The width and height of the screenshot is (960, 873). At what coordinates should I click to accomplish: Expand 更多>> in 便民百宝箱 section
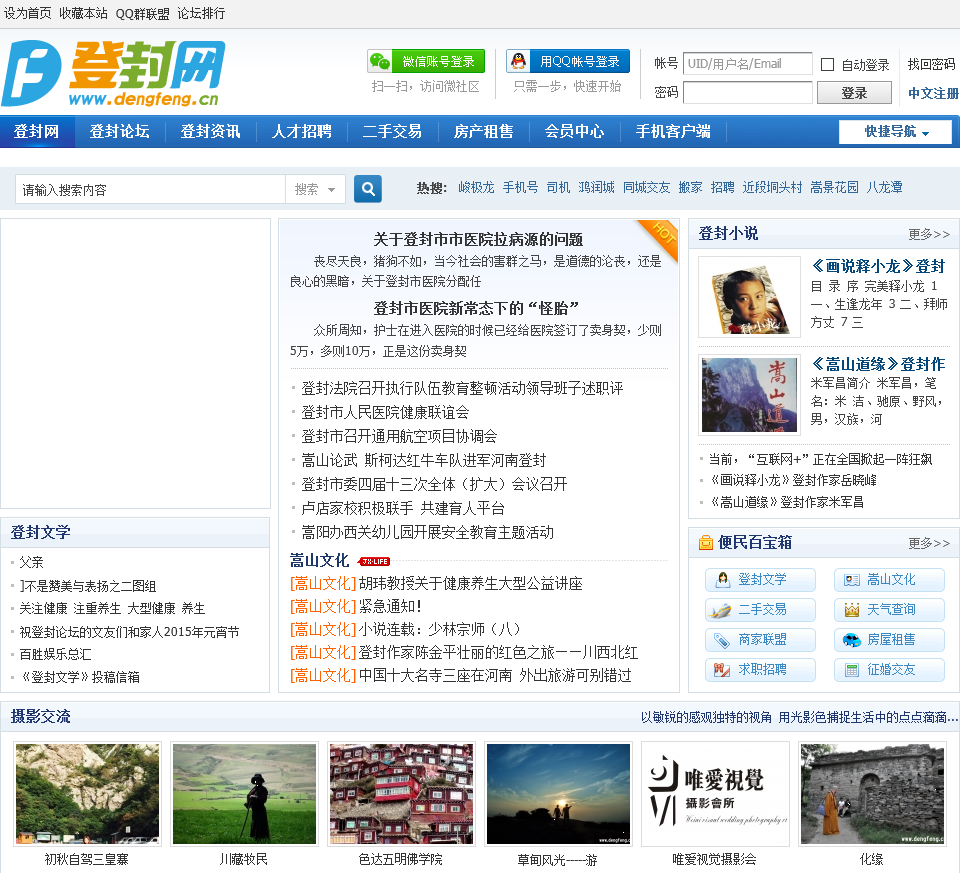point(928,543)
